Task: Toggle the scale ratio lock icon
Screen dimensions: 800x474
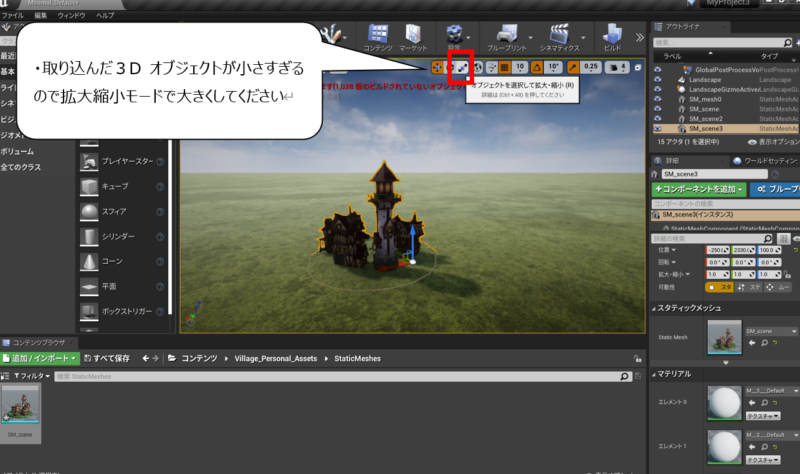Action: pyautogui.click(x=788, y=275)
